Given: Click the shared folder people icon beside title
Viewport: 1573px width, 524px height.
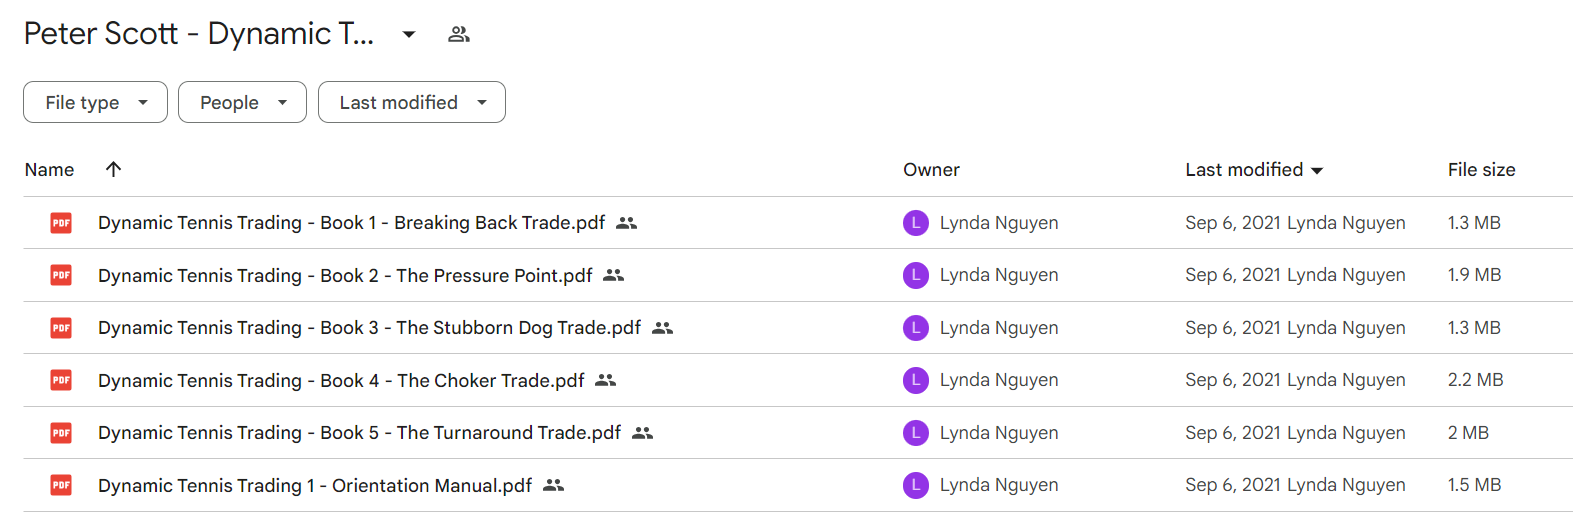Looking at the screenshot, I should coord(459,34).
